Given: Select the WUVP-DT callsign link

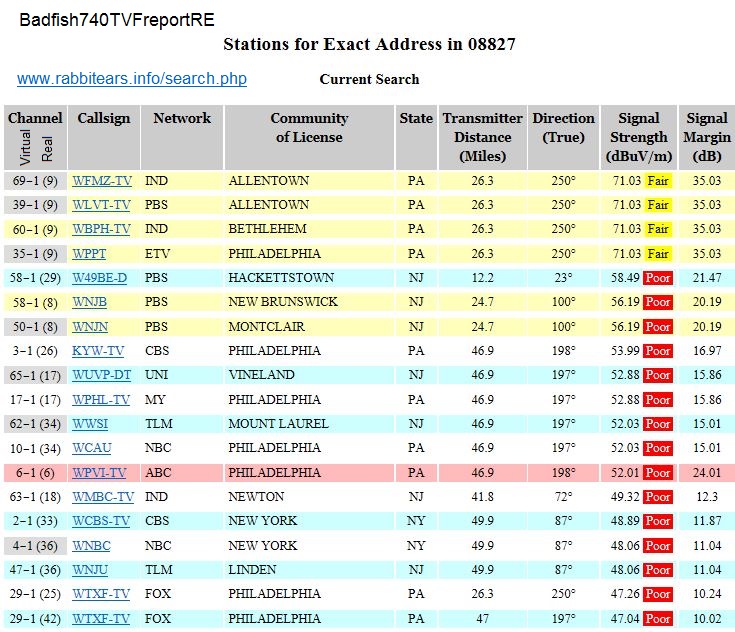Looking at the screenshot, I should pyautogui.click(x=101, y=375).
